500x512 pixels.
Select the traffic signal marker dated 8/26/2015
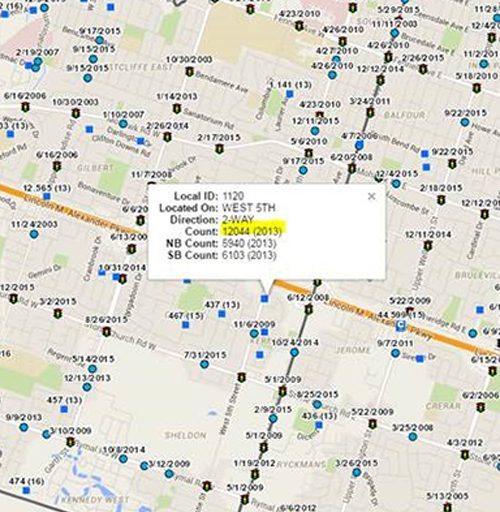(x=106, y=332)
